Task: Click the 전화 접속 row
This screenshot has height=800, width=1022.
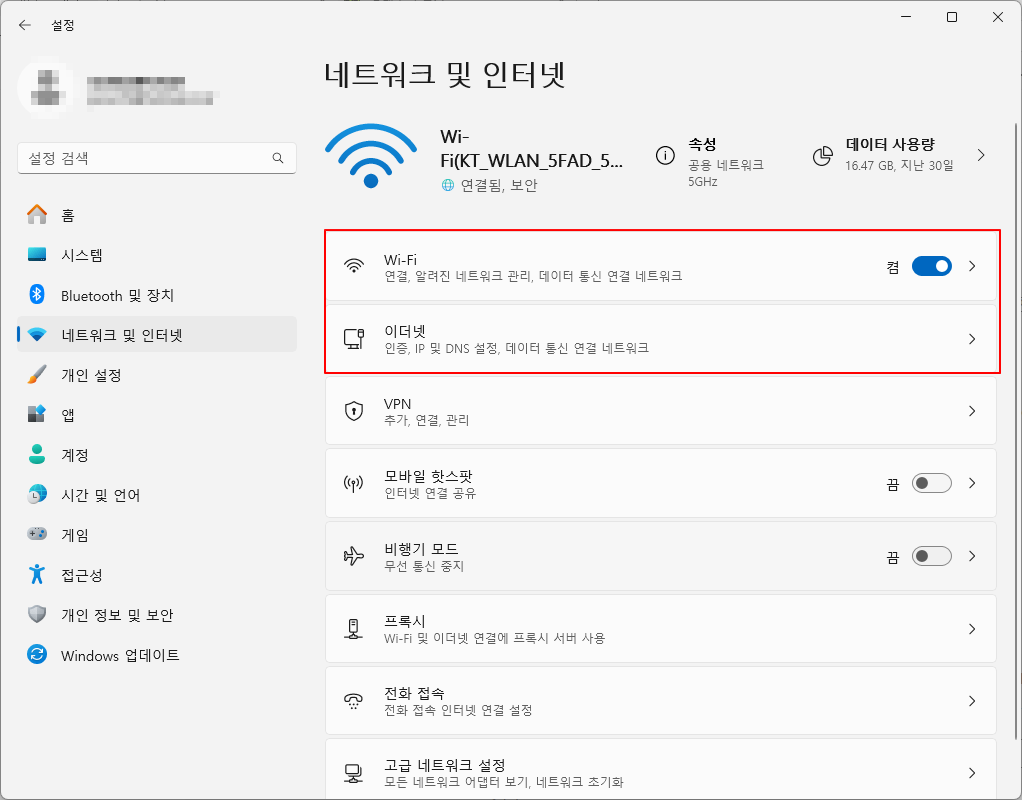Action: (660, 700)
